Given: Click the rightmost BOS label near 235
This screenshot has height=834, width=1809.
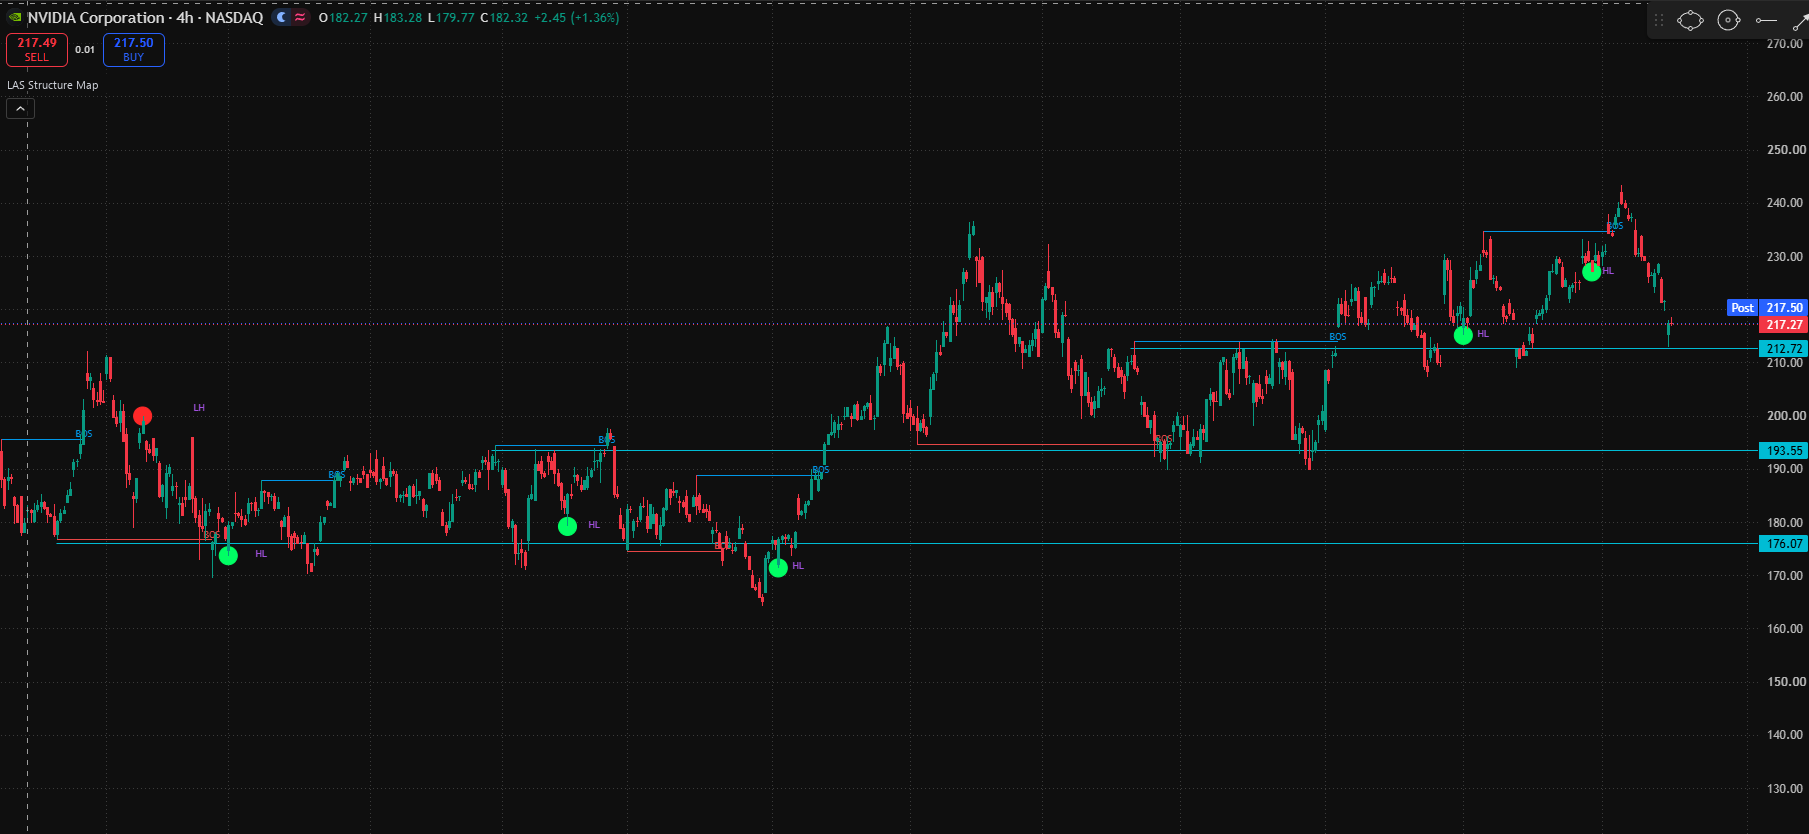Looking at the screenshot, I should tap(1615, 226).
